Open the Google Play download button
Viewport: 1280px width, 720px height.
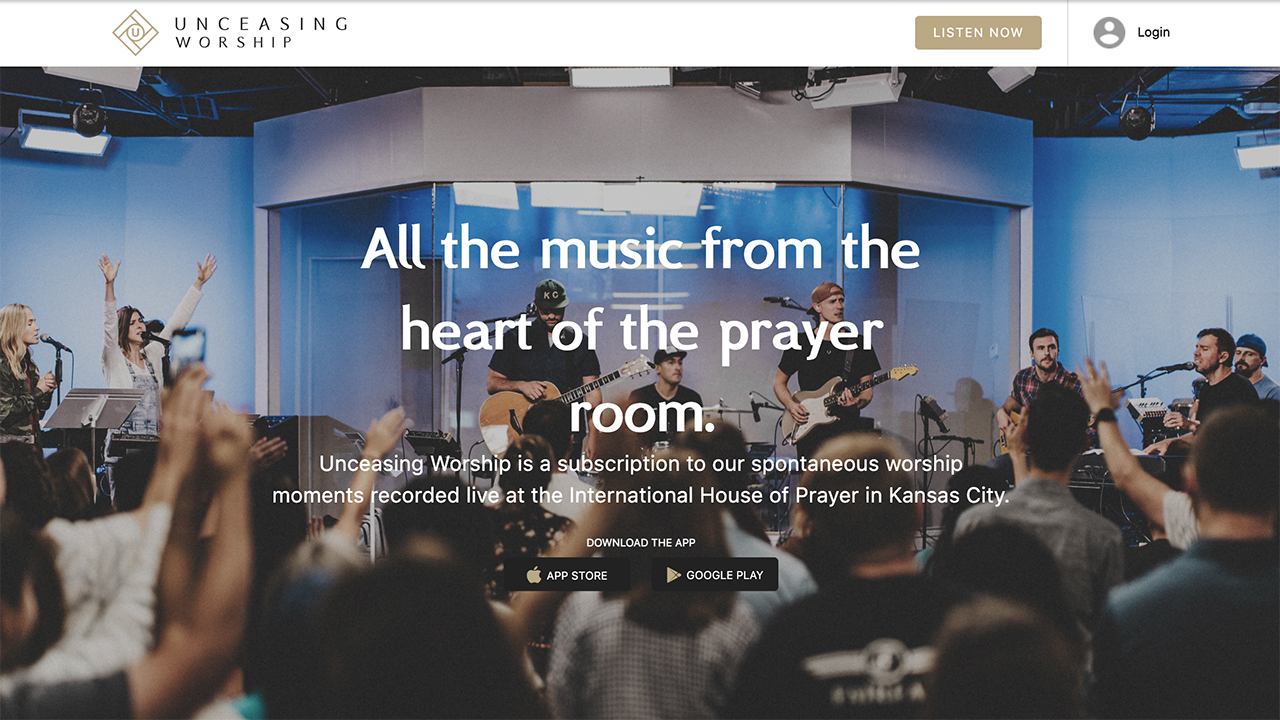[715, 575]
